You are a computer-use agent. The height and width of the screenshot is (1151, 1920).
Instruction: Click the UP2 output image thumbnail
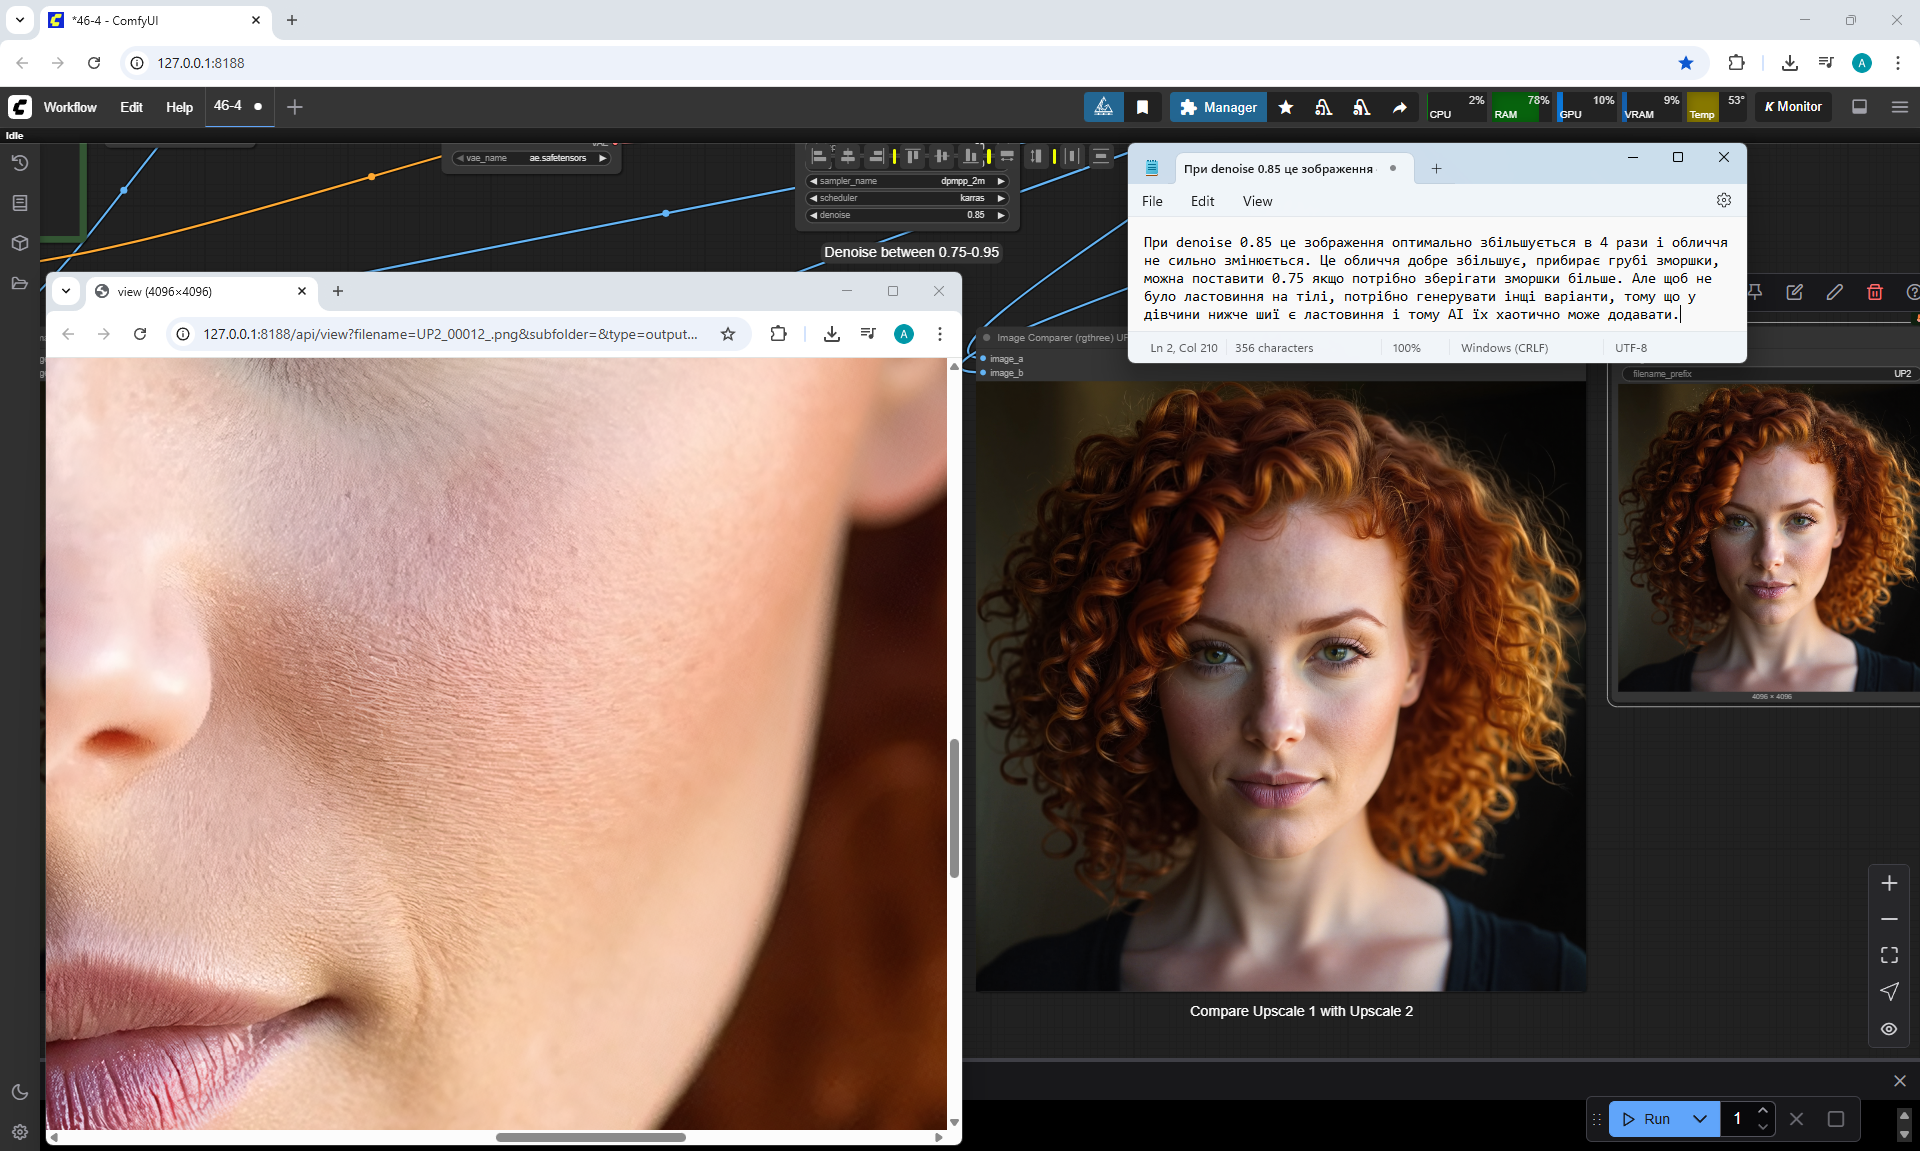[1768, 538]
